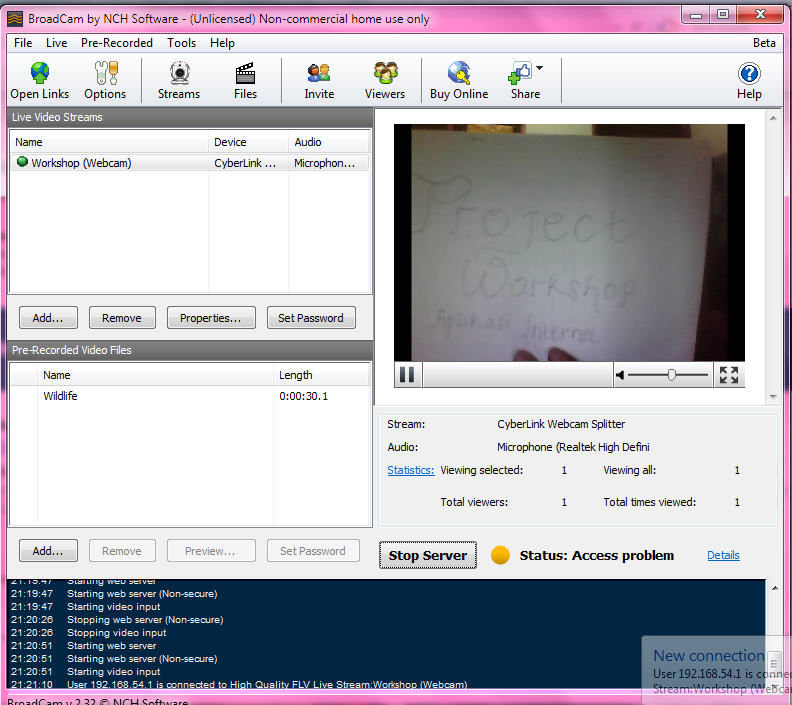
Task: Click preview panel scroll up arrow
Action: tap(773, 118)
